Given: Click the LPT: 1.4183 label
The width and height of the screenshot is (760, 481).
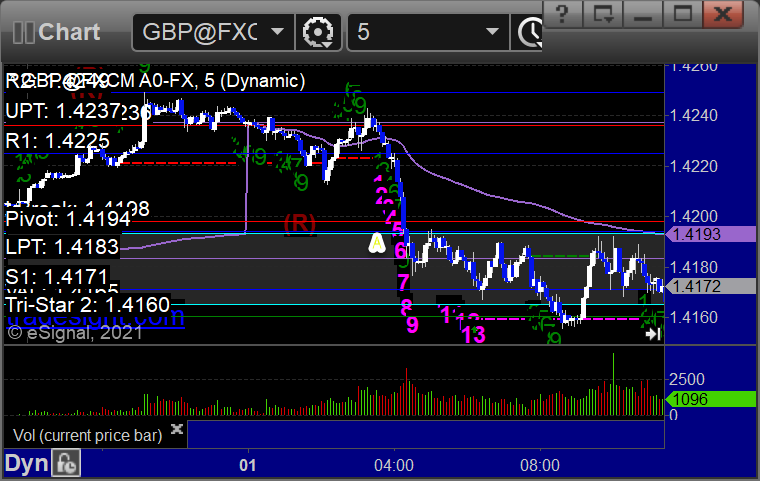Looking at the screenshot, I should pyautogui.click(x=62, y=247).
